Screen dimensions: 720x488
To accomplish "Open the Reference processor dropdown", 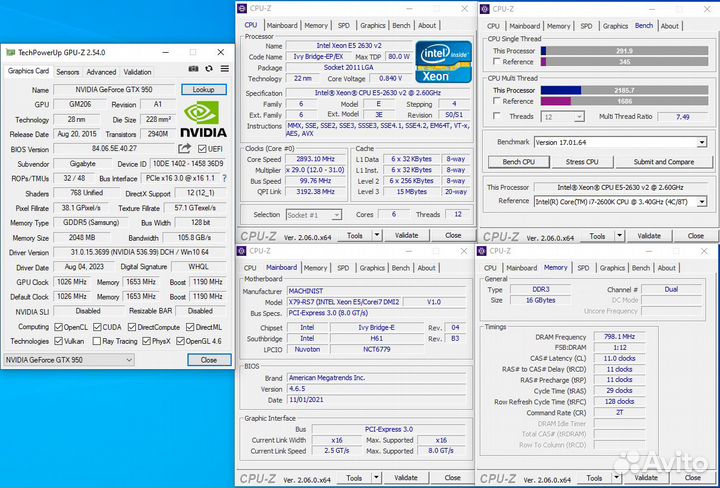I will (620, 202).
